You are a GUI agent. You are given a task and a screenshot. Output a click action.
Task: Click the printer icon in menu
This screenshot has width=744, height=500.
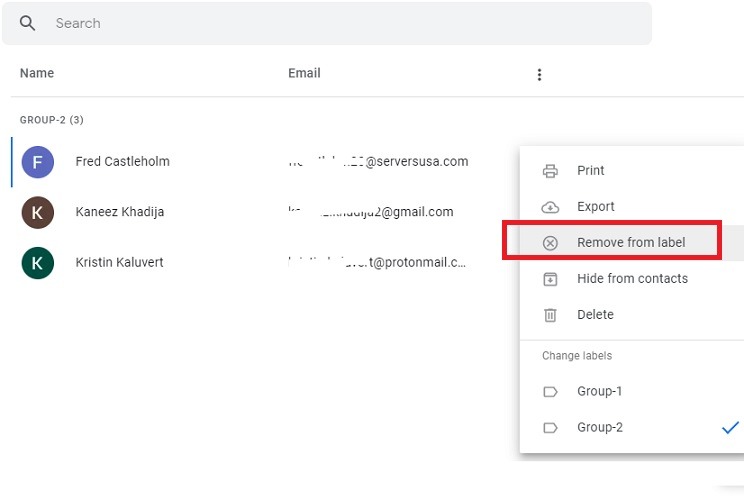(550, 171)
